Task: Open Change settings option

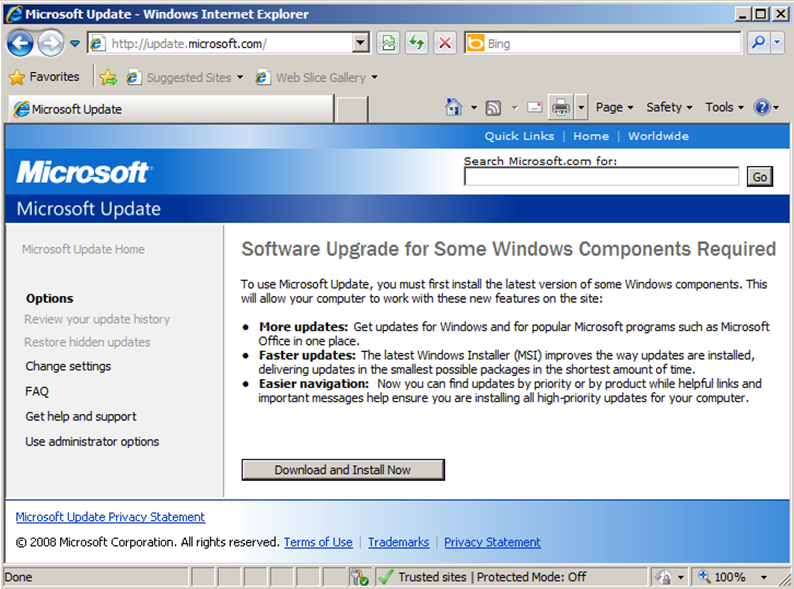Action: (x=68, y=366)
